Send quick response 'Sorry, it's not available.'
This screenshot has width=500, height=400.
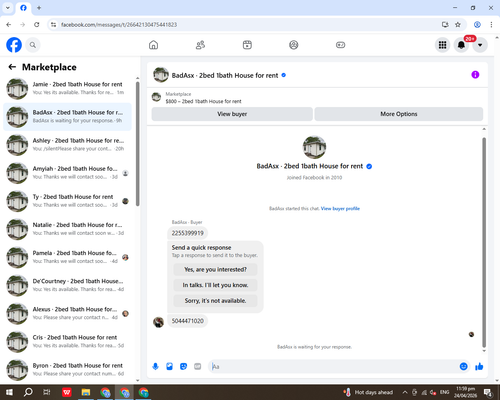(215, 301)
